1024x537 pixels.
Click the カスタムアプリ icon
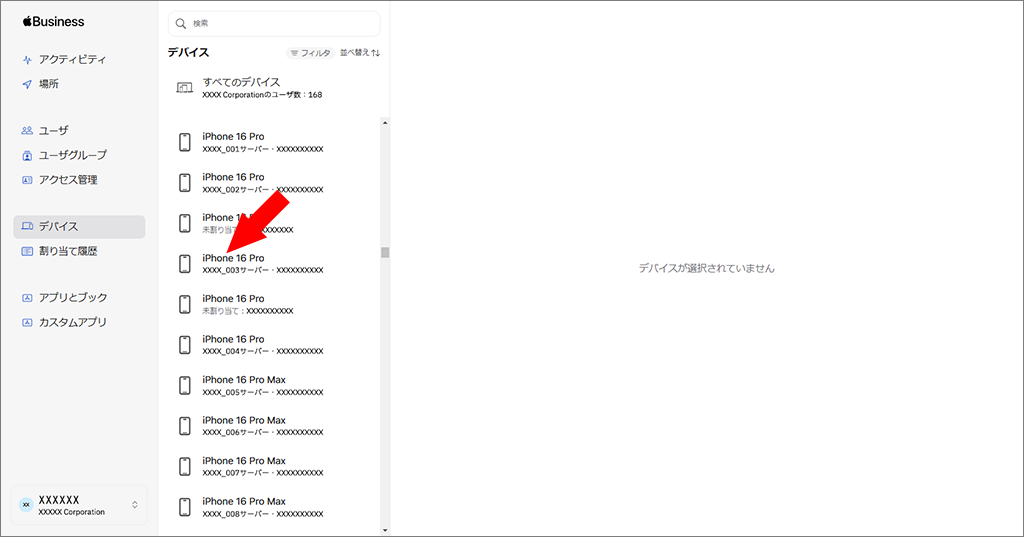coord(27,323)
